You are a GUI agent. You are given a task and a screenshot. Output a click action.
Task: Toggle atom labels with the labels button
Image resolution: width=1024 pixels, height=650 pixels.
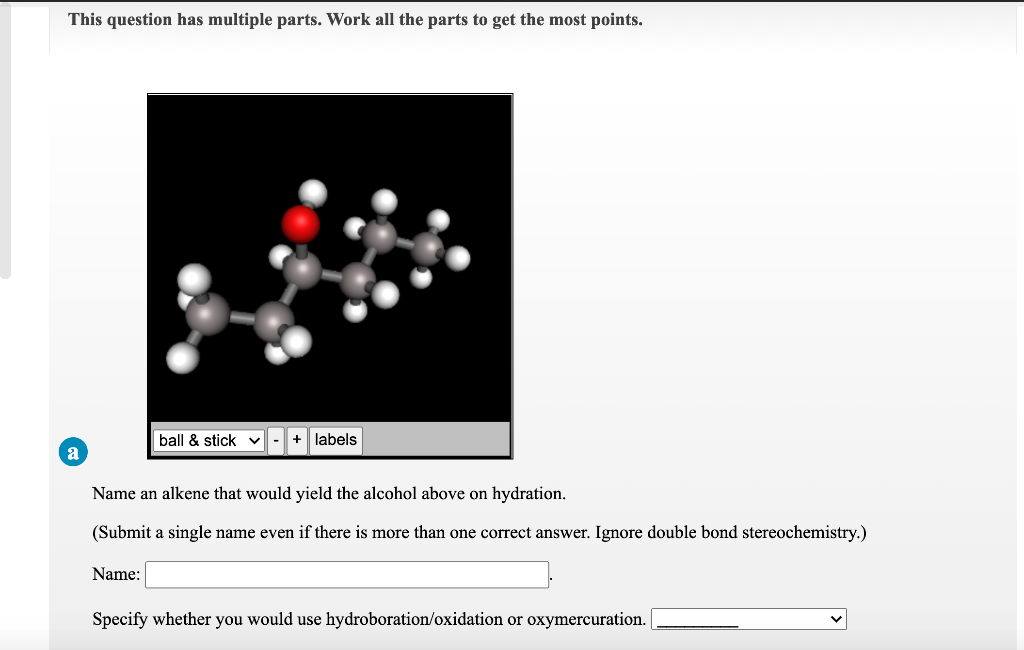tap(335, 440)
